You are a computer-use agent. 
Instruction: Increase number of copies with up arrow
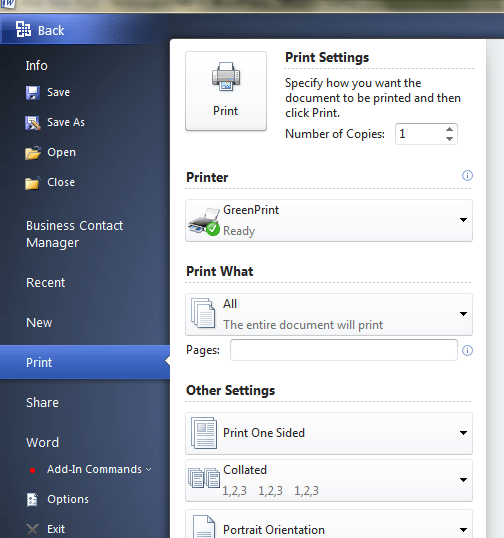[449, 129]
